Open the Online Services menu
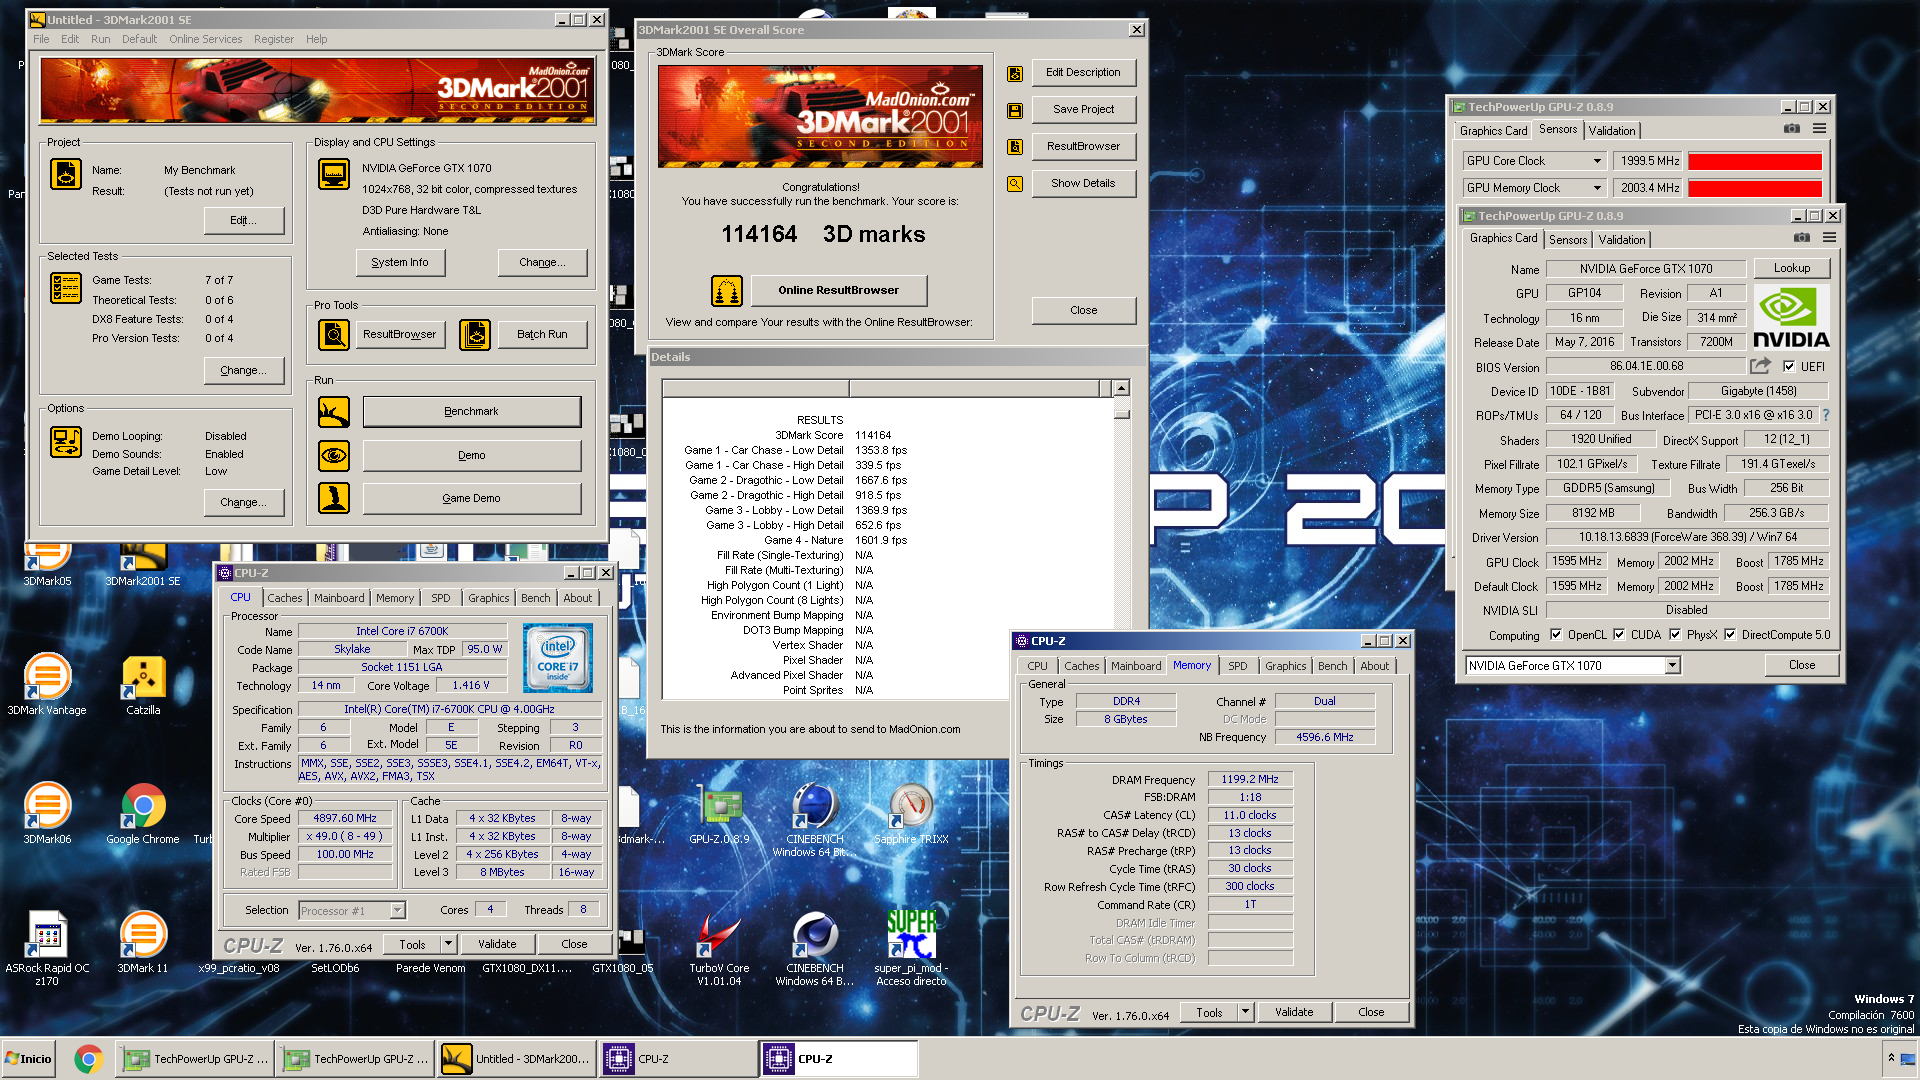The width and height of the screenshot is (1920, 1080). pyautogui.click(x=205, y=39)
